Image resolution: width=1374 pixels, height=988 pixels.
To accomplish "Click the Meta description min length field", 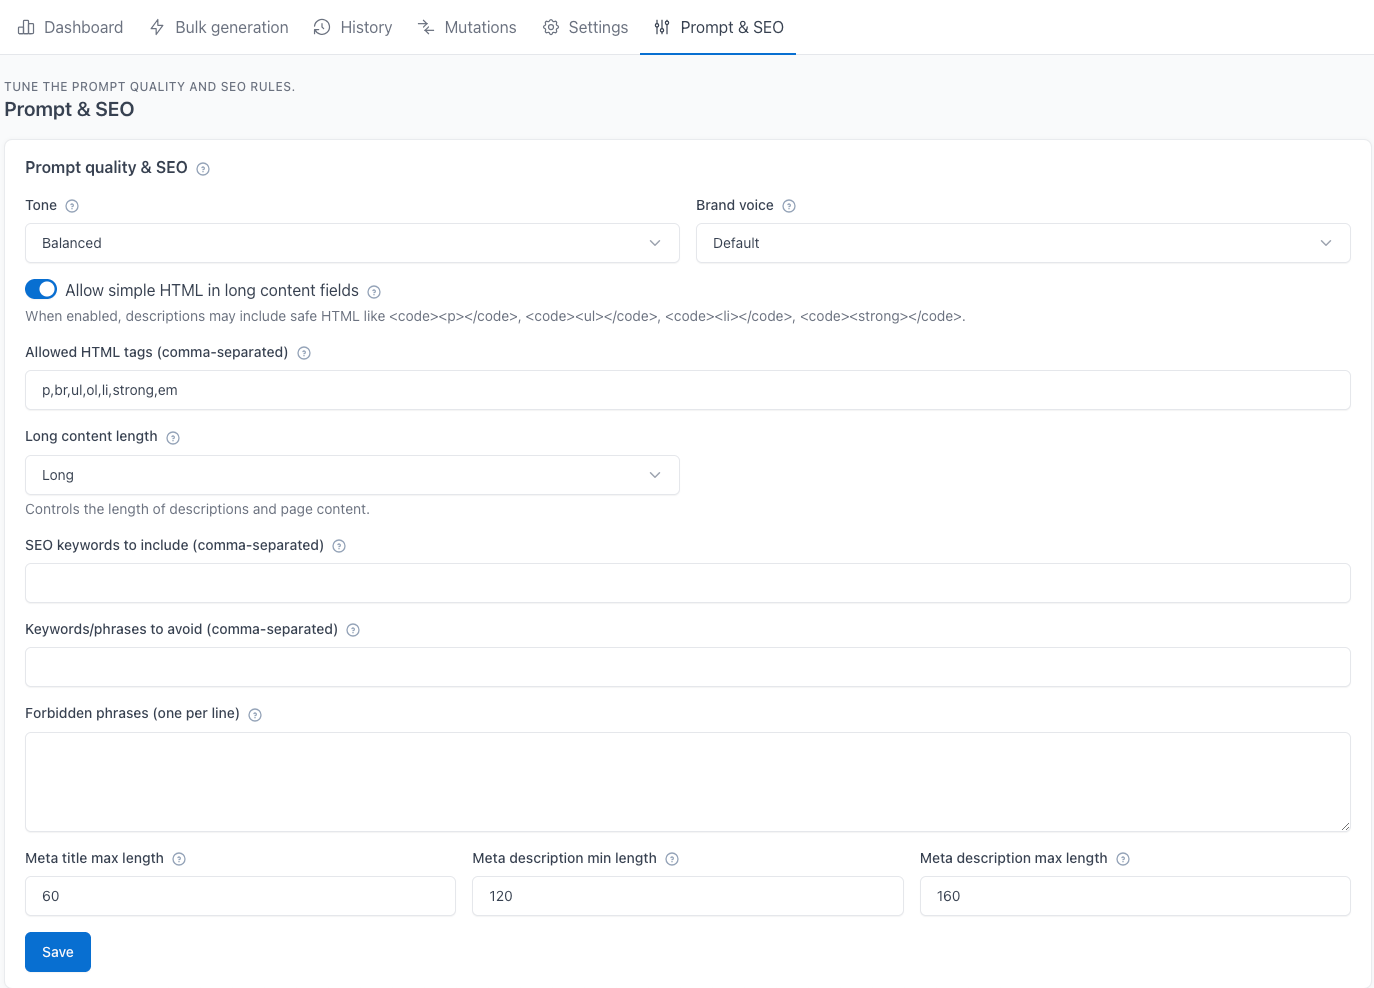I will pos(688,896).
